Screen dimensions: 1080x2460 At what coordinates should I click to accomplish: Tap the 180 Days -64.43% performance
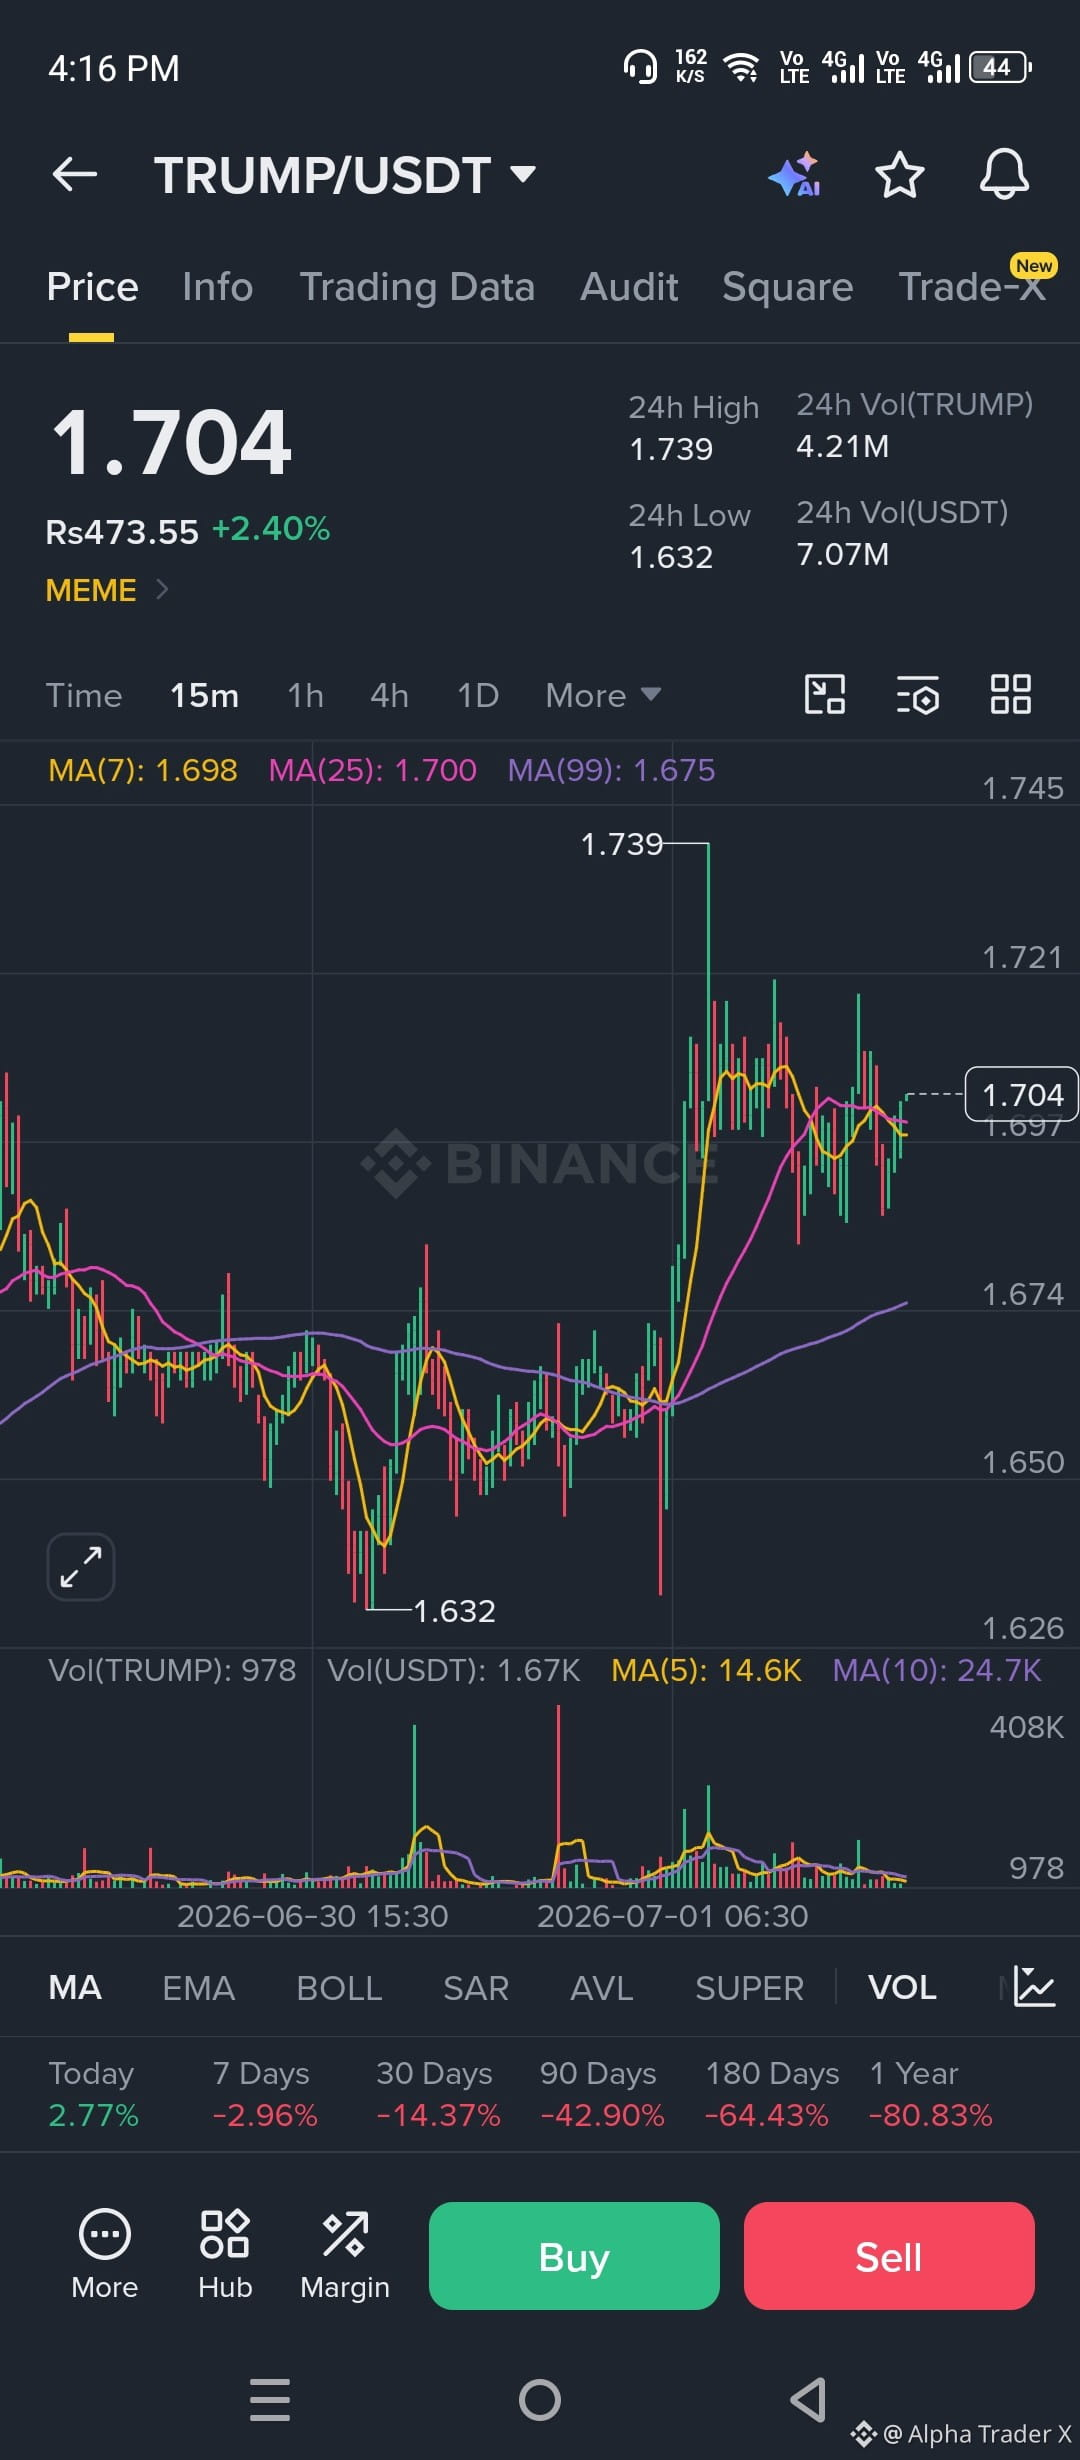coord(770,2094)
